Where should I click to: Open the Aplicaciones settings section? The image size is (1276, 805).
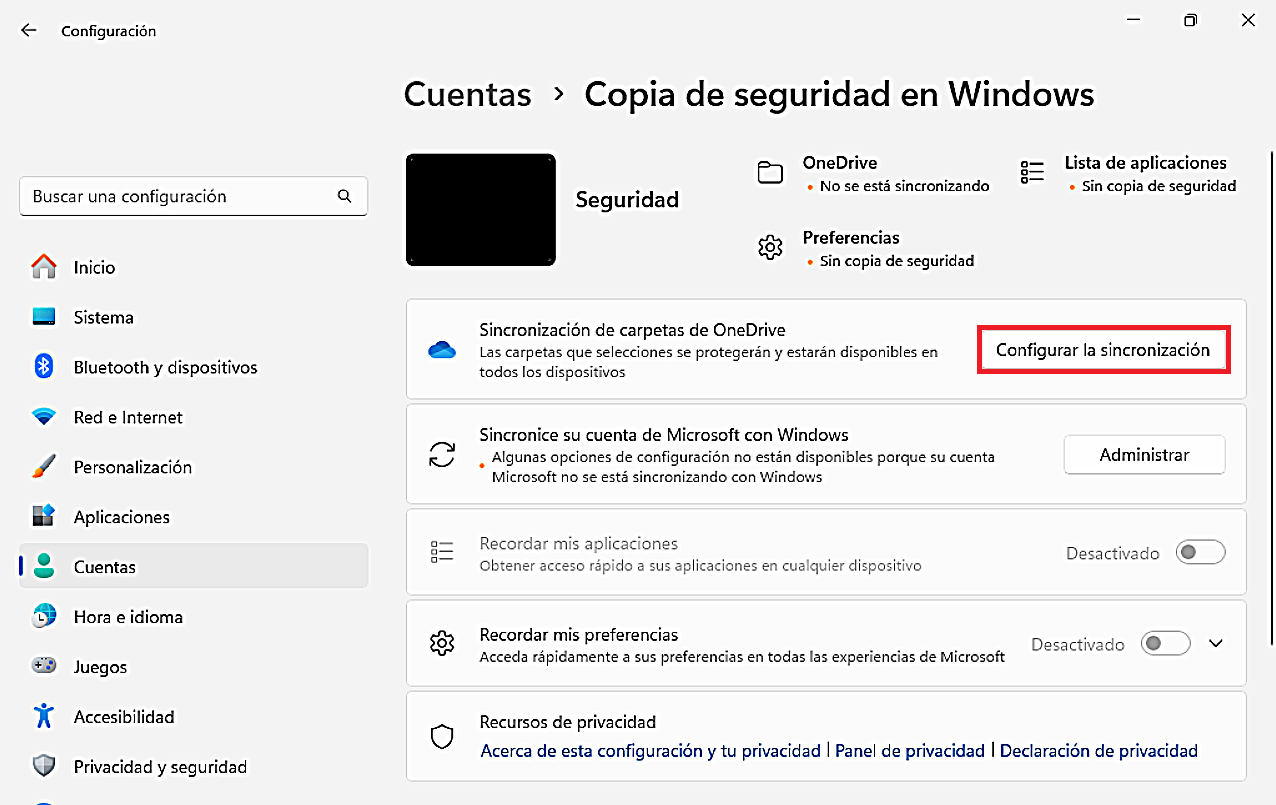[121, 517]
